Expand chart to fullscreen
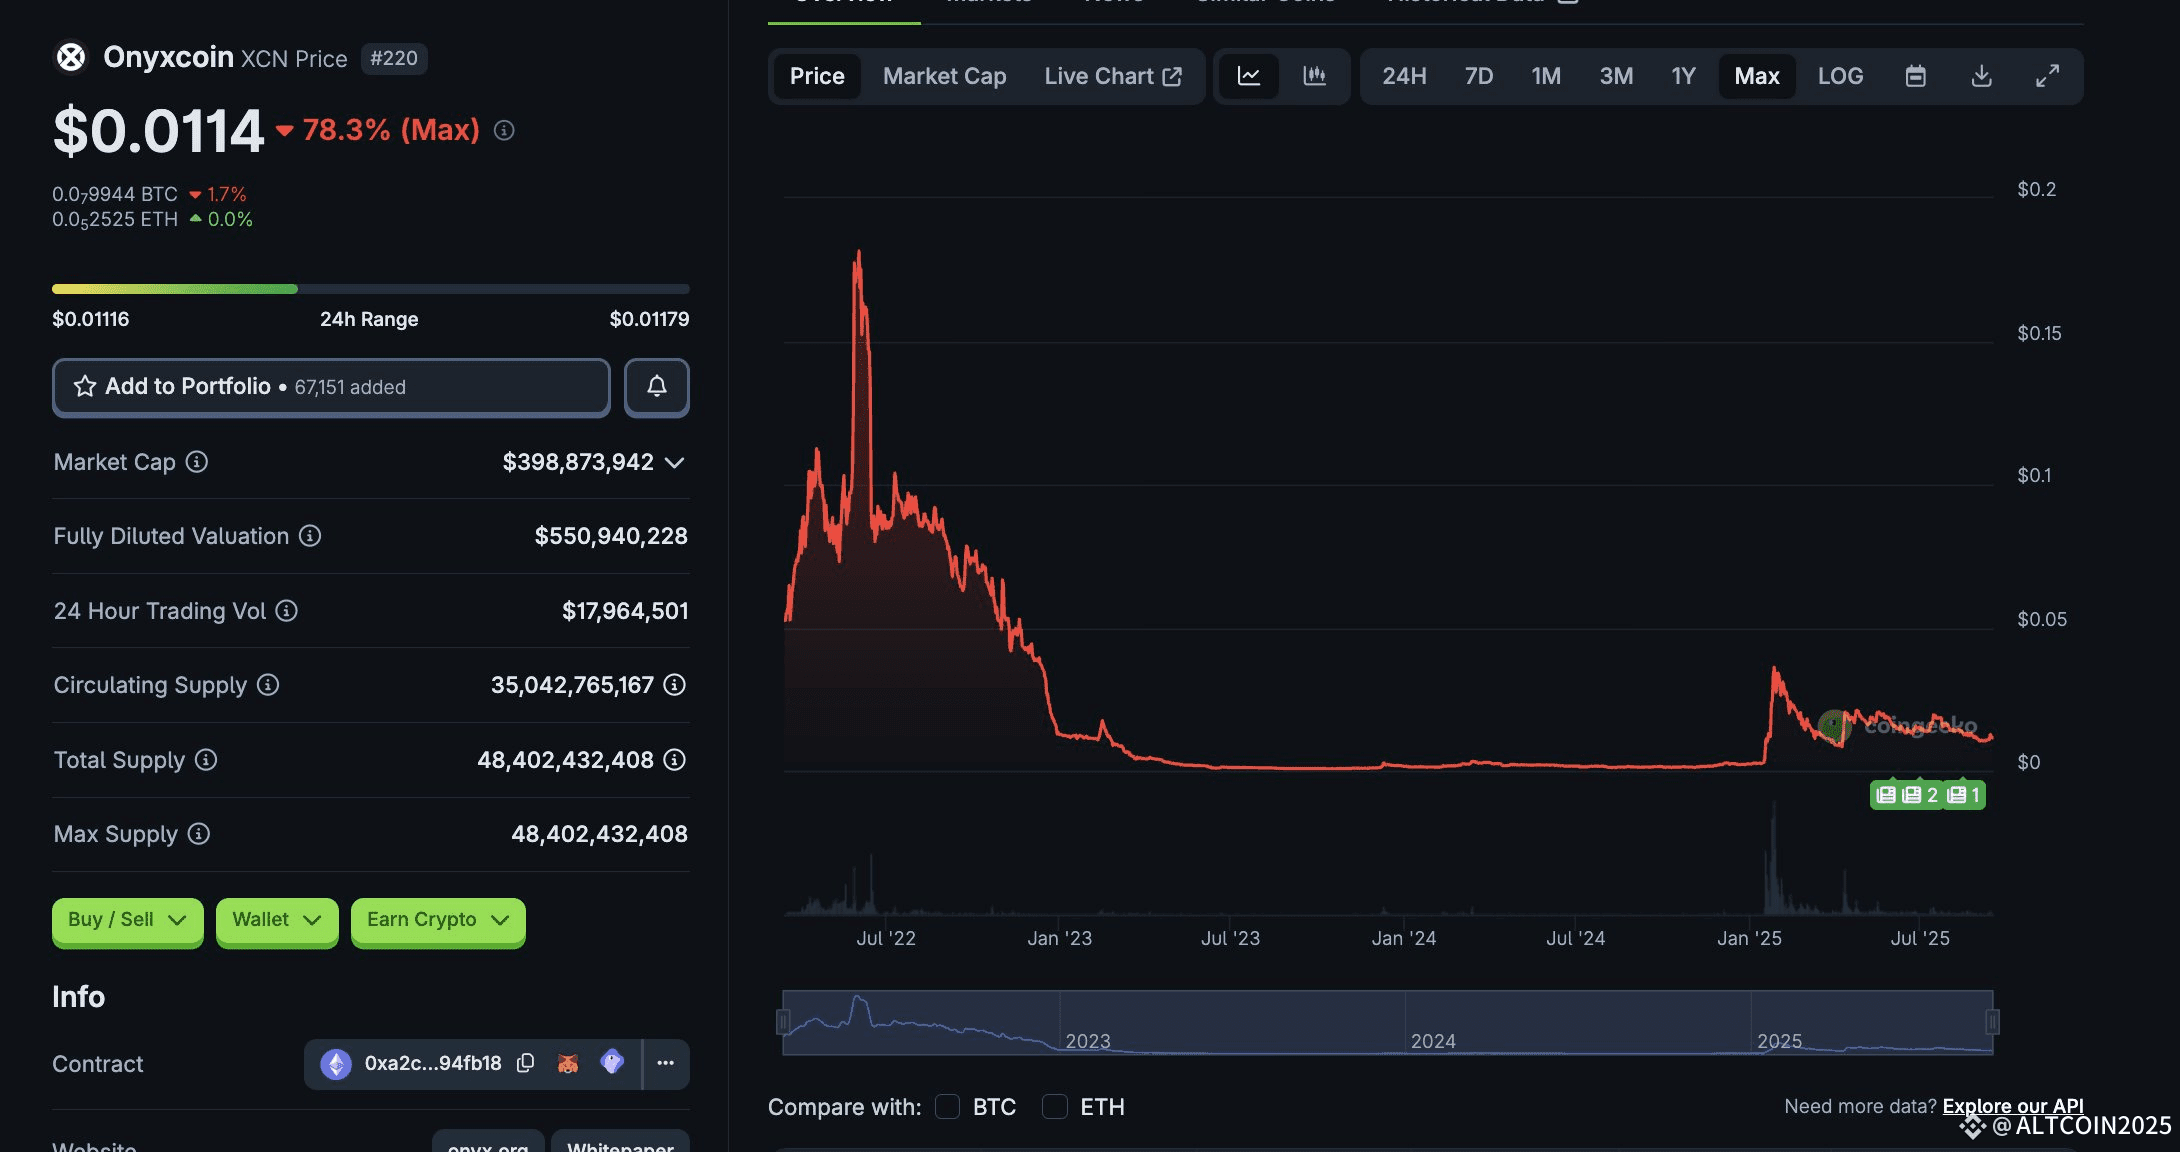The height and width of the screenshot is (1152, 2180). pyautogui.click(x=2047, y=76)
